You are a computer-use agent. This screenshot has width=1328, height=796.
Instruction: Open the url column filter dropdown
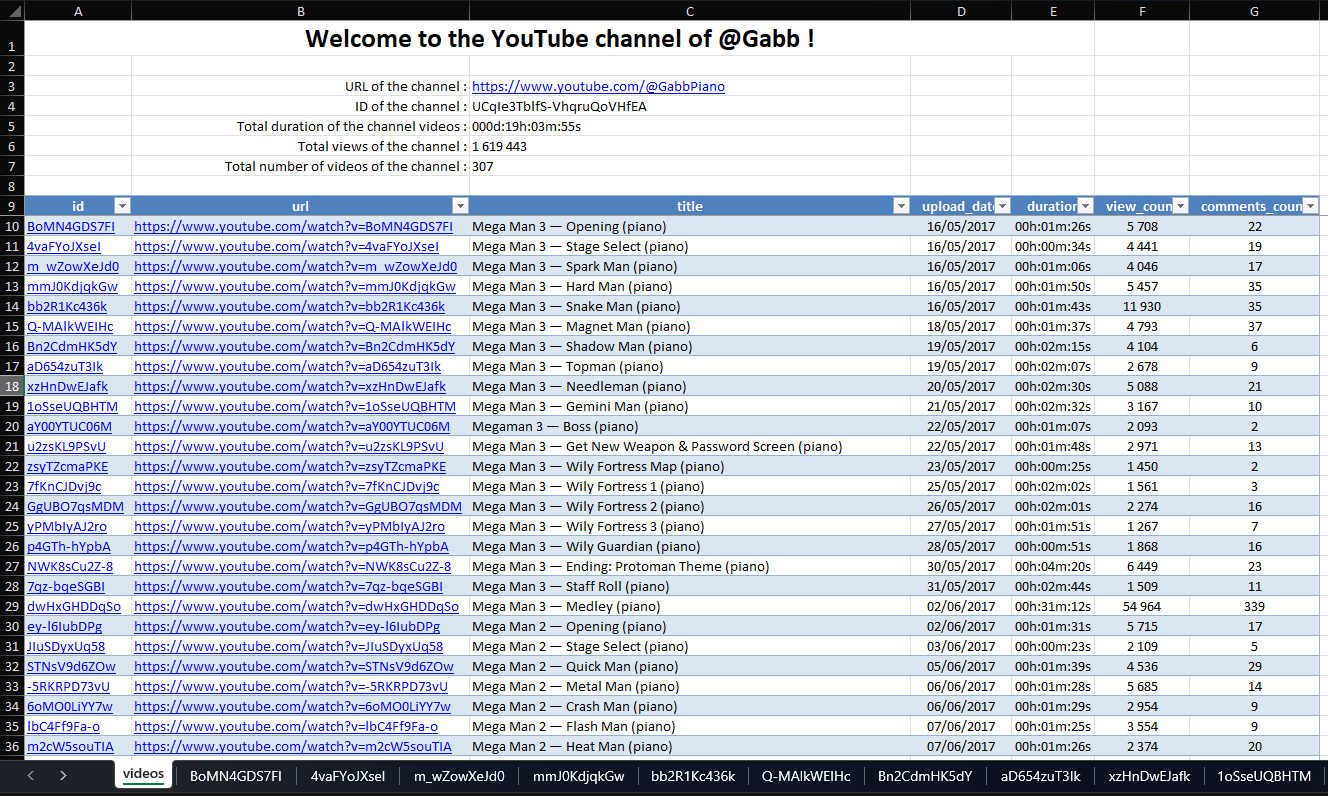[460, 206]
